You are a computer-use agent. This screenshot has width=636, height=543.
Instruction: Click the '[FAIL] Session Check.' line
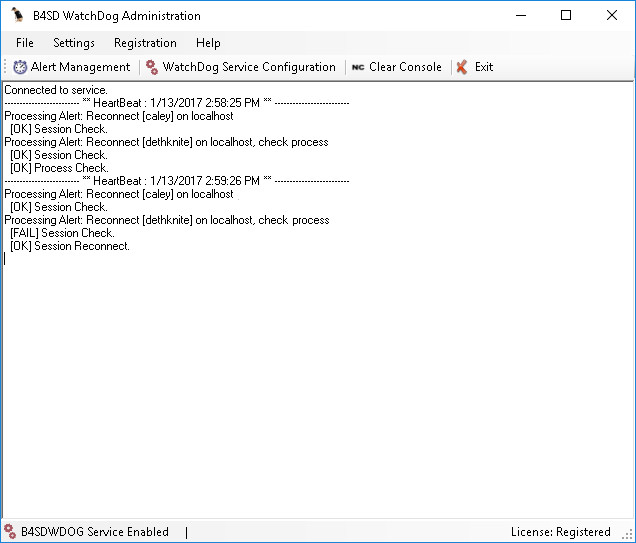coord(62,233)
